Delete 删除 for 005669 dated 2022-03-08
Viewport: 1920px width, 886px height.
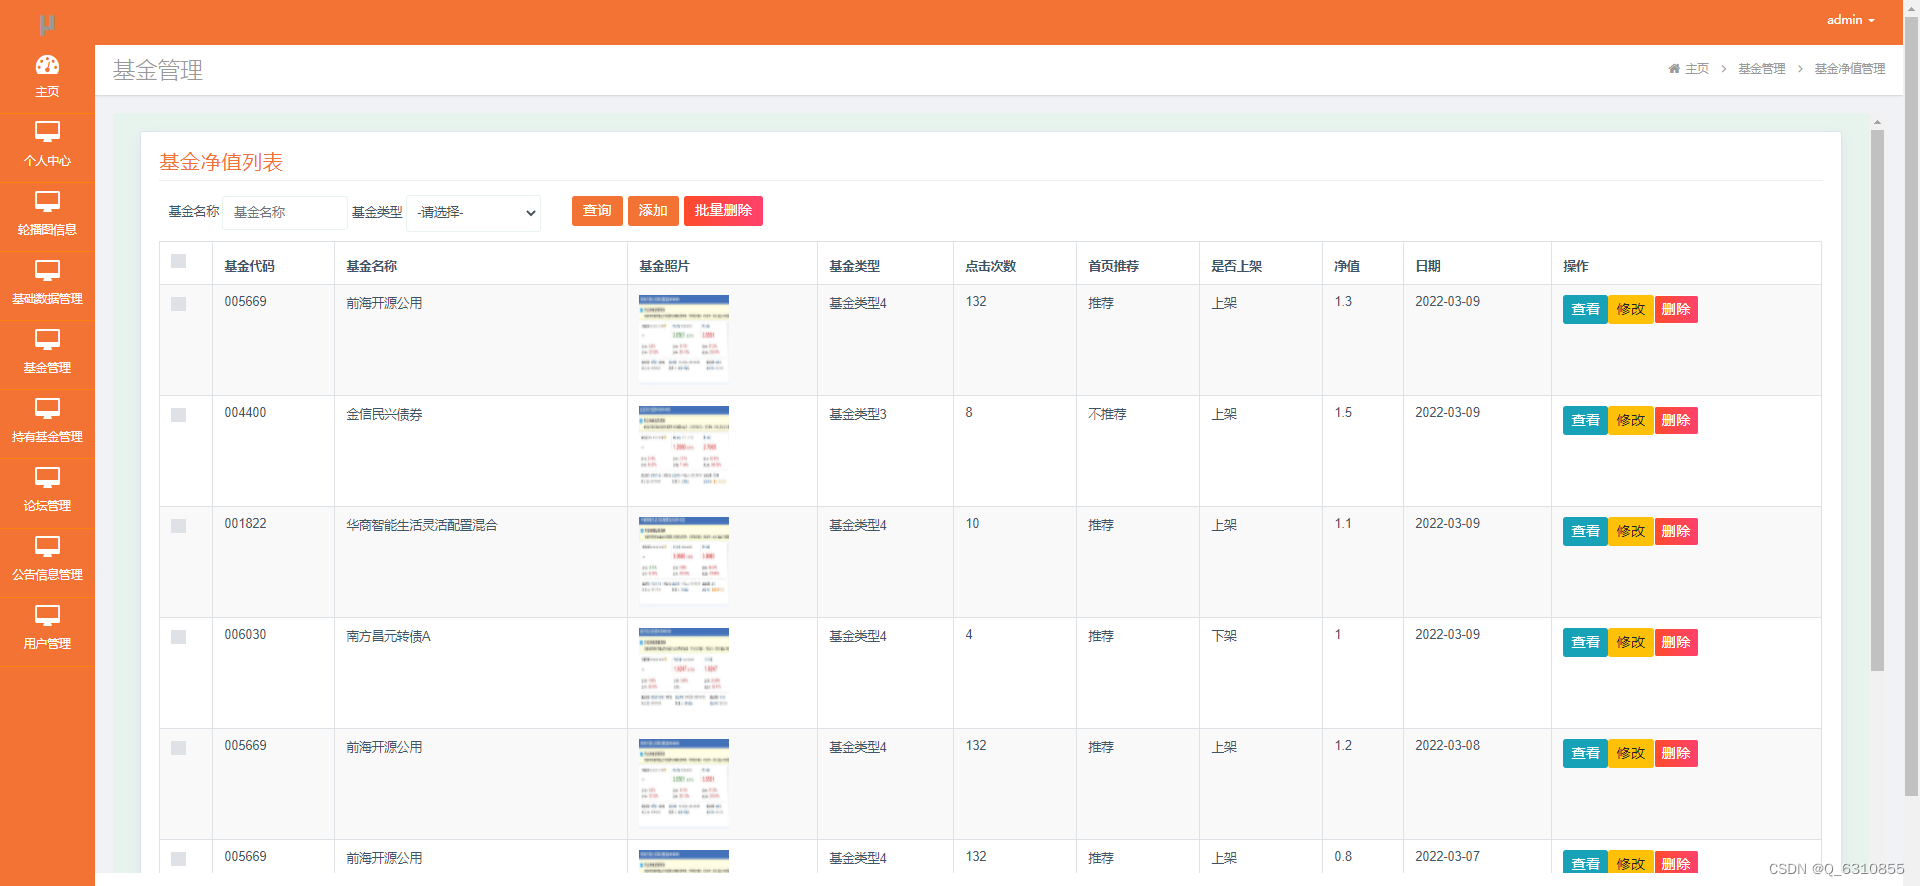[1676, 754]
